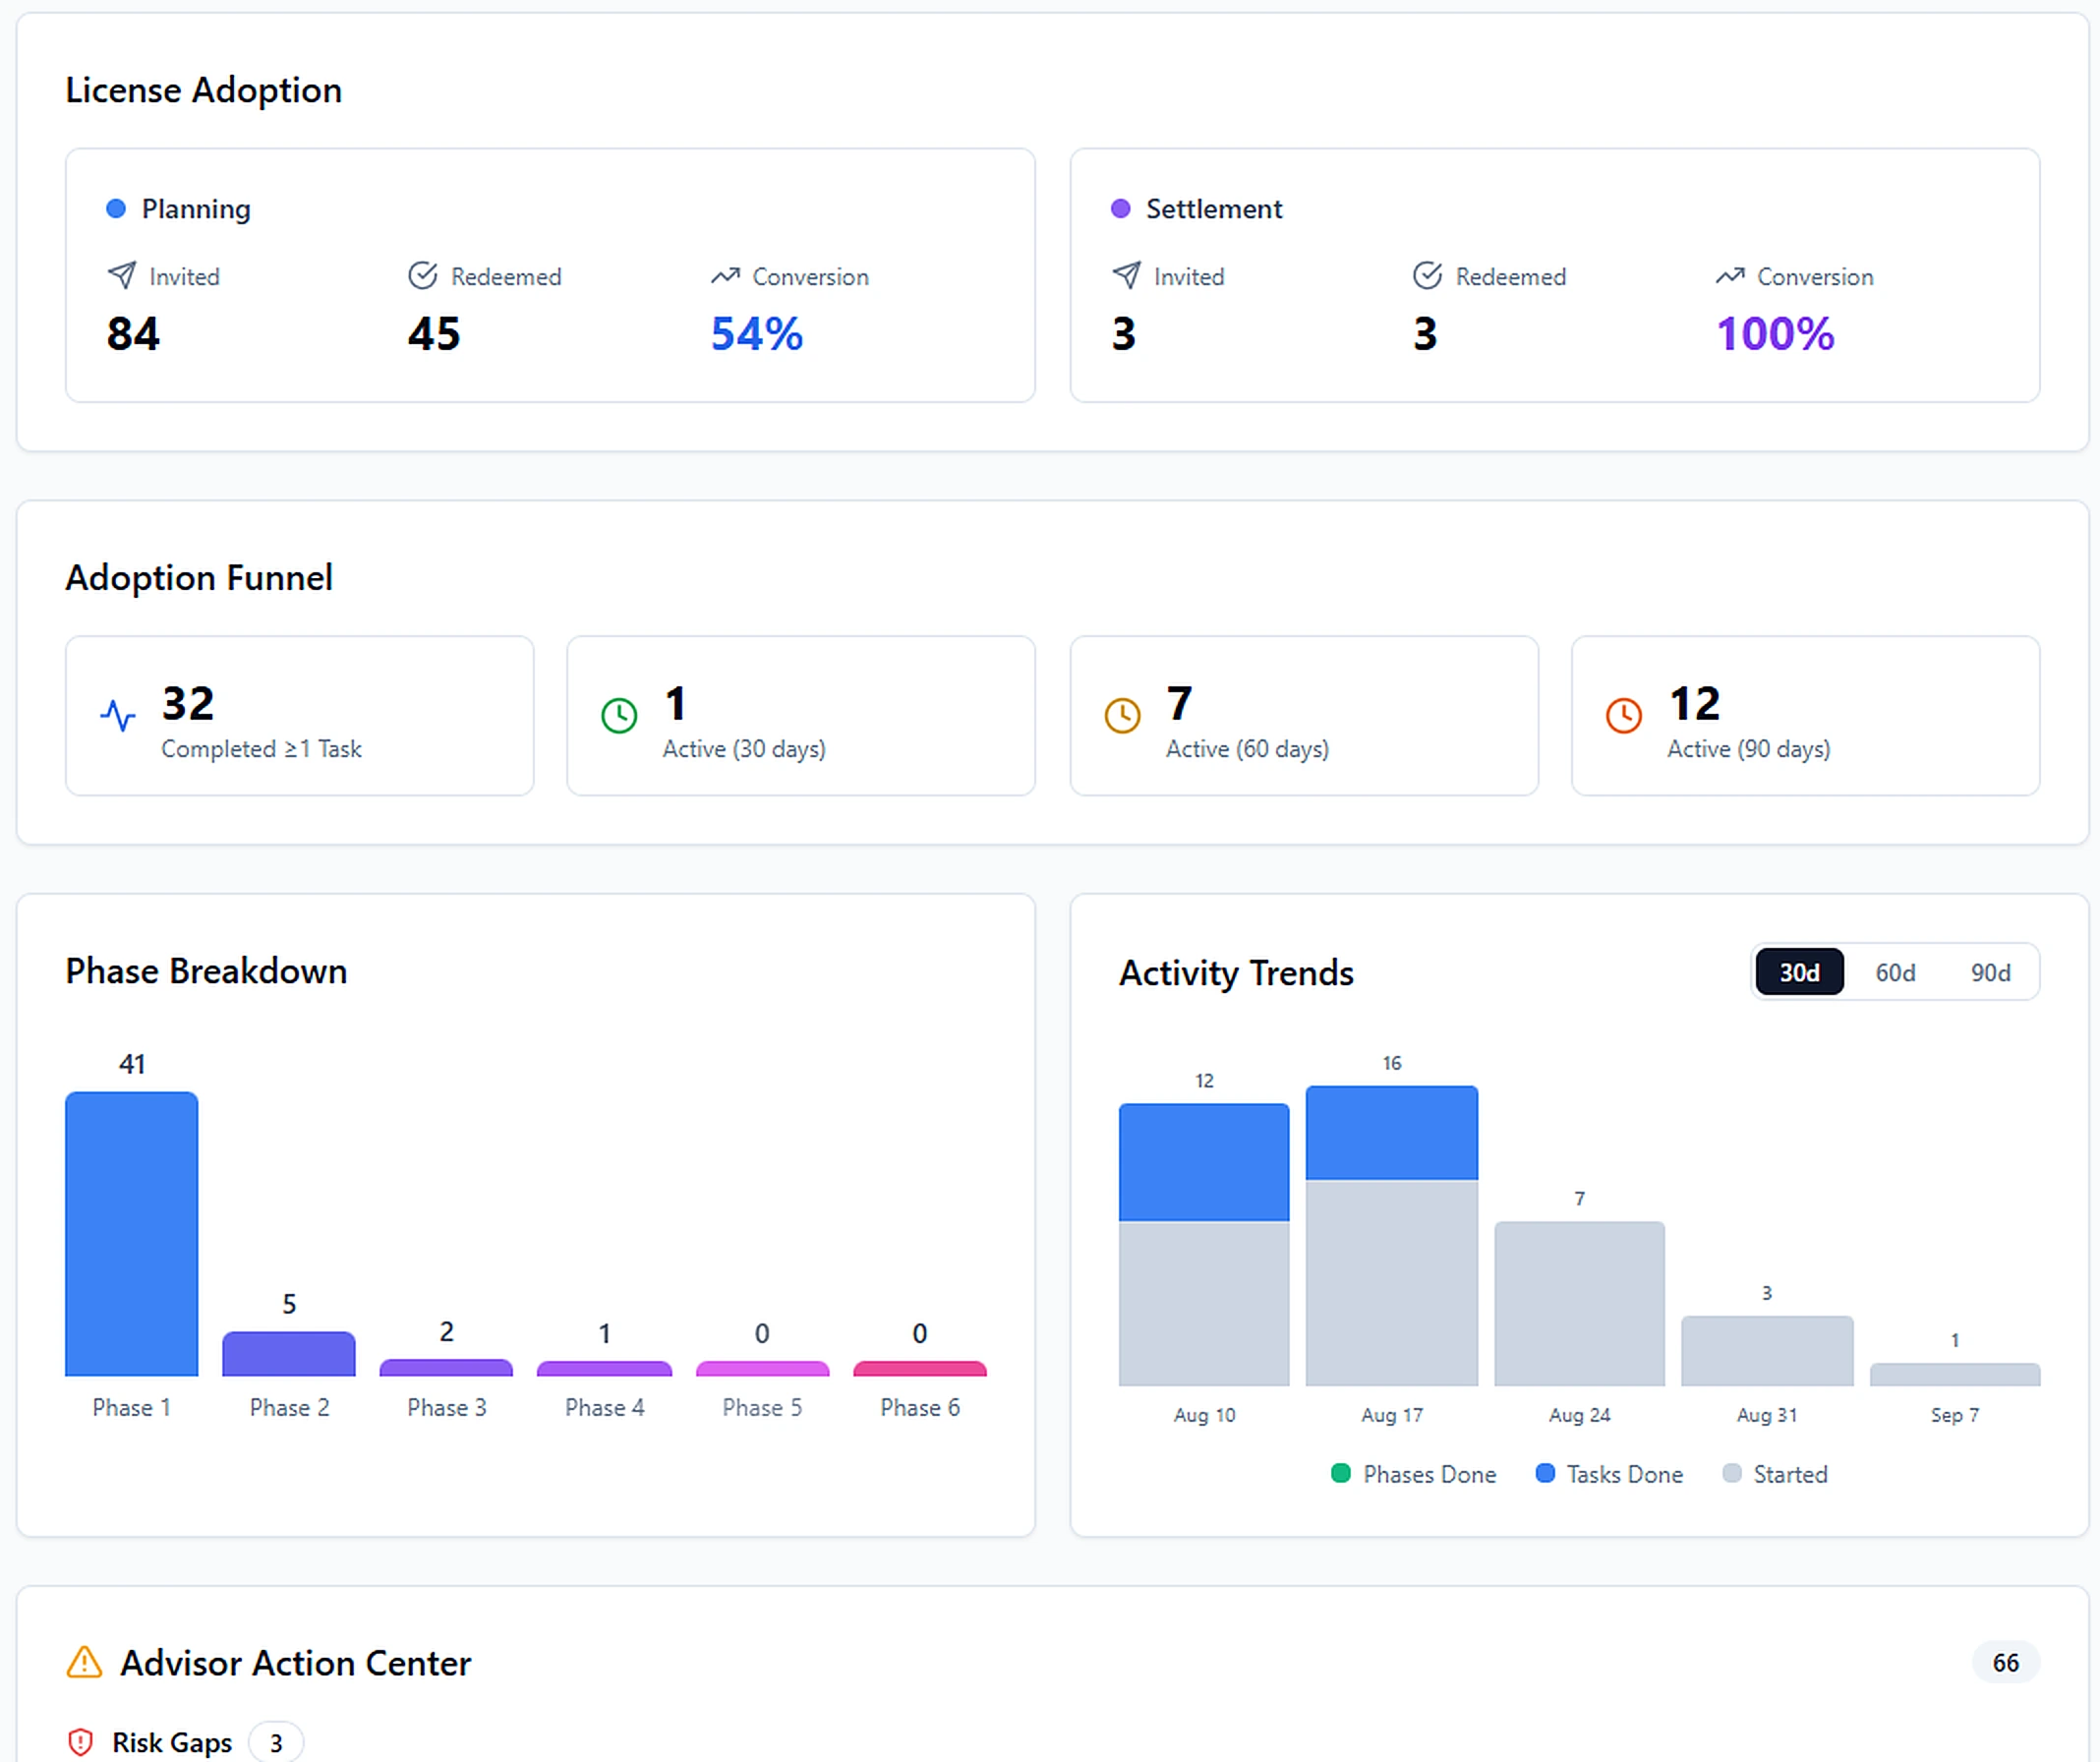
Task: Click the Settlement 100% conversion value
Action: click(1775, 333)
